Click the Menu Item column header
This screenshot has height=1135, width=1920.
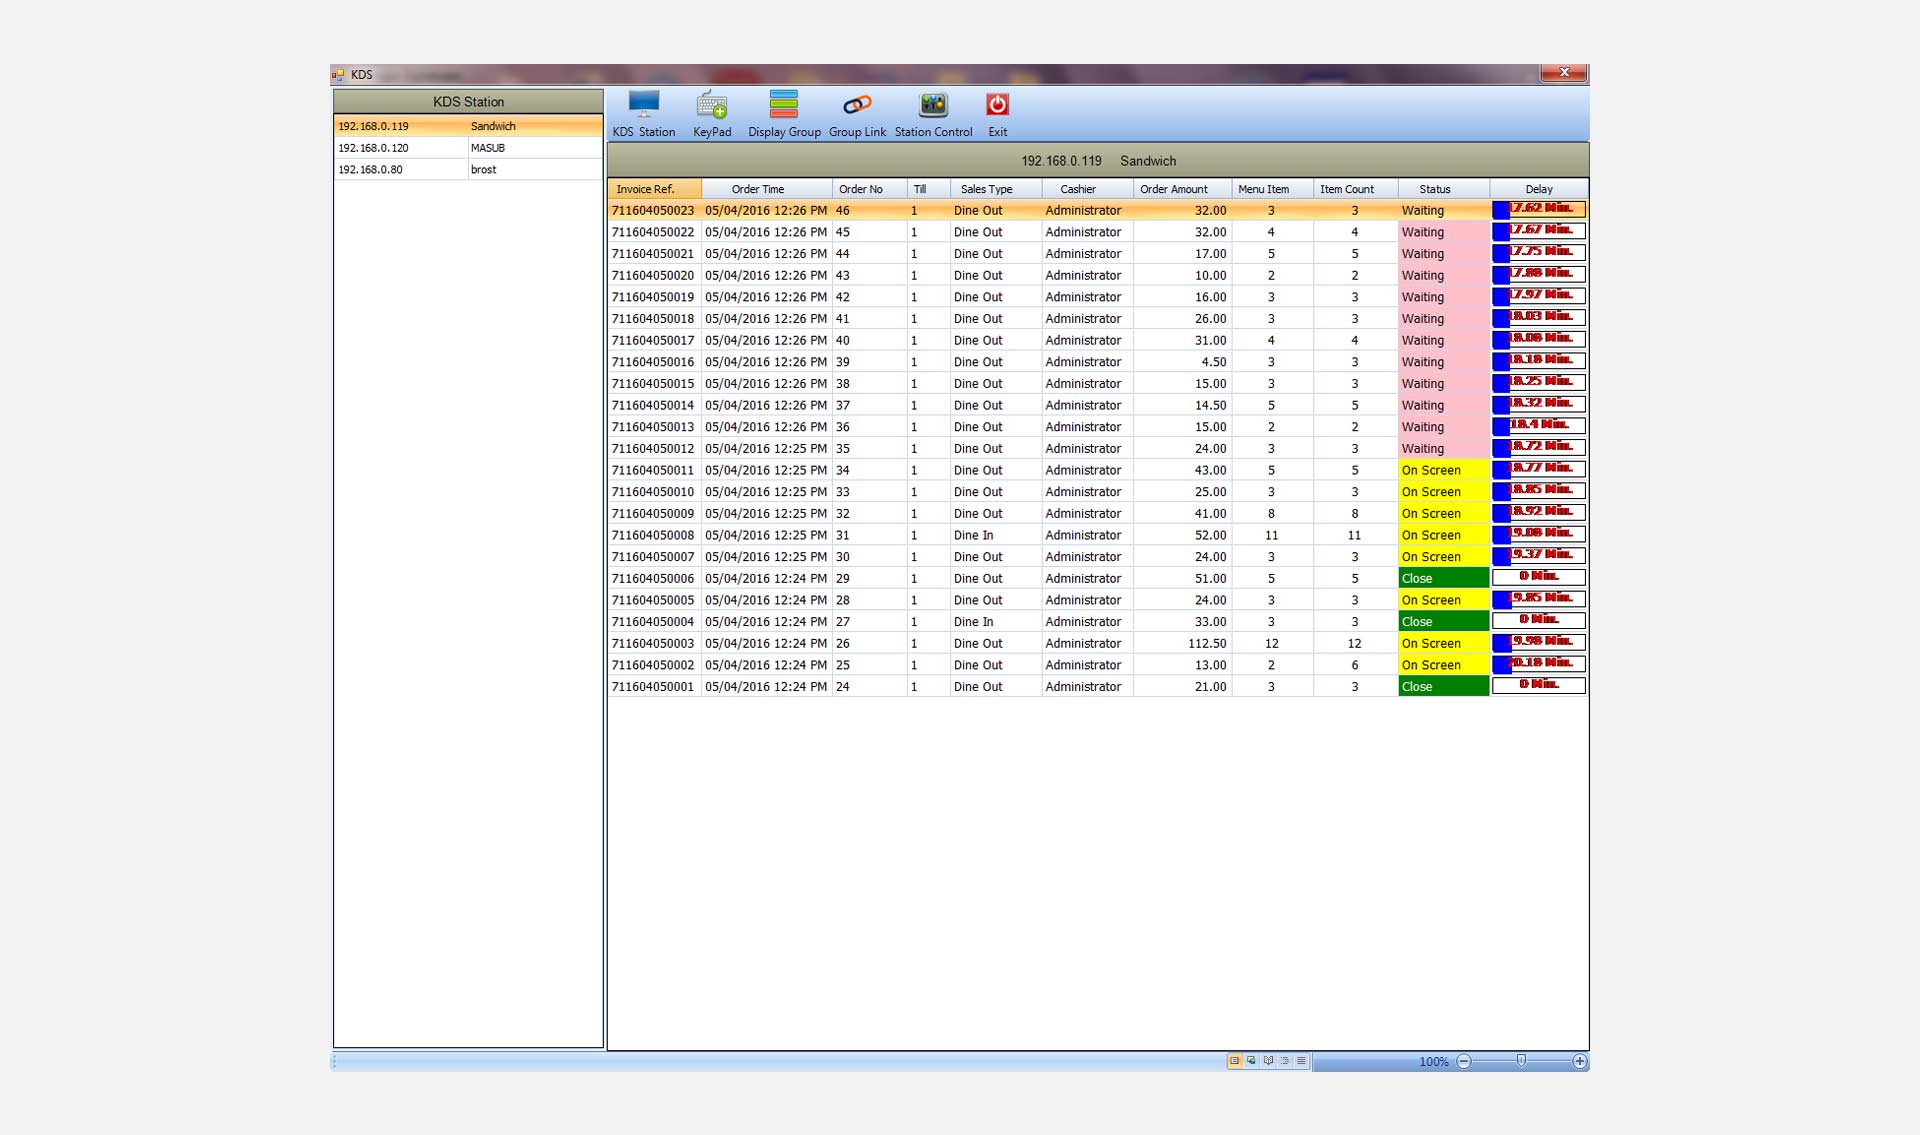click(x=1272, y=189)
